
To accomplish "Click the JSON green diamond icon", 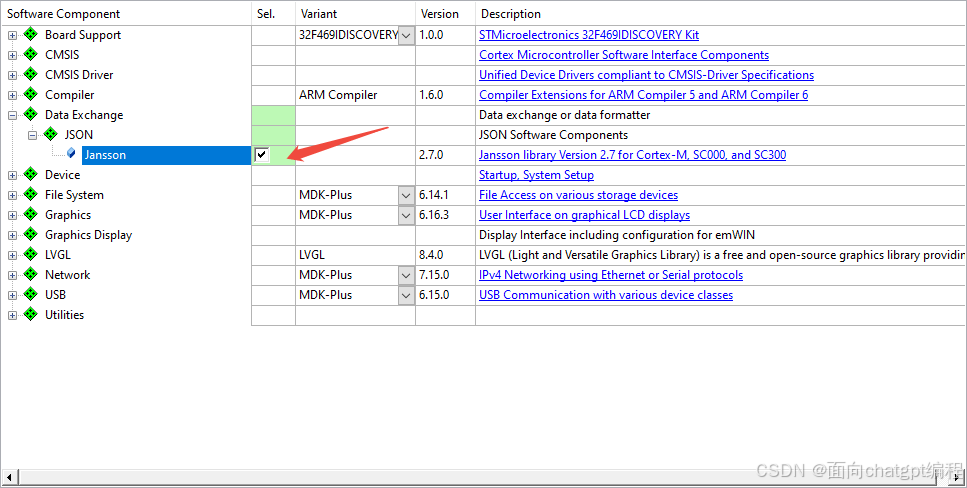I will coord(51,134).
